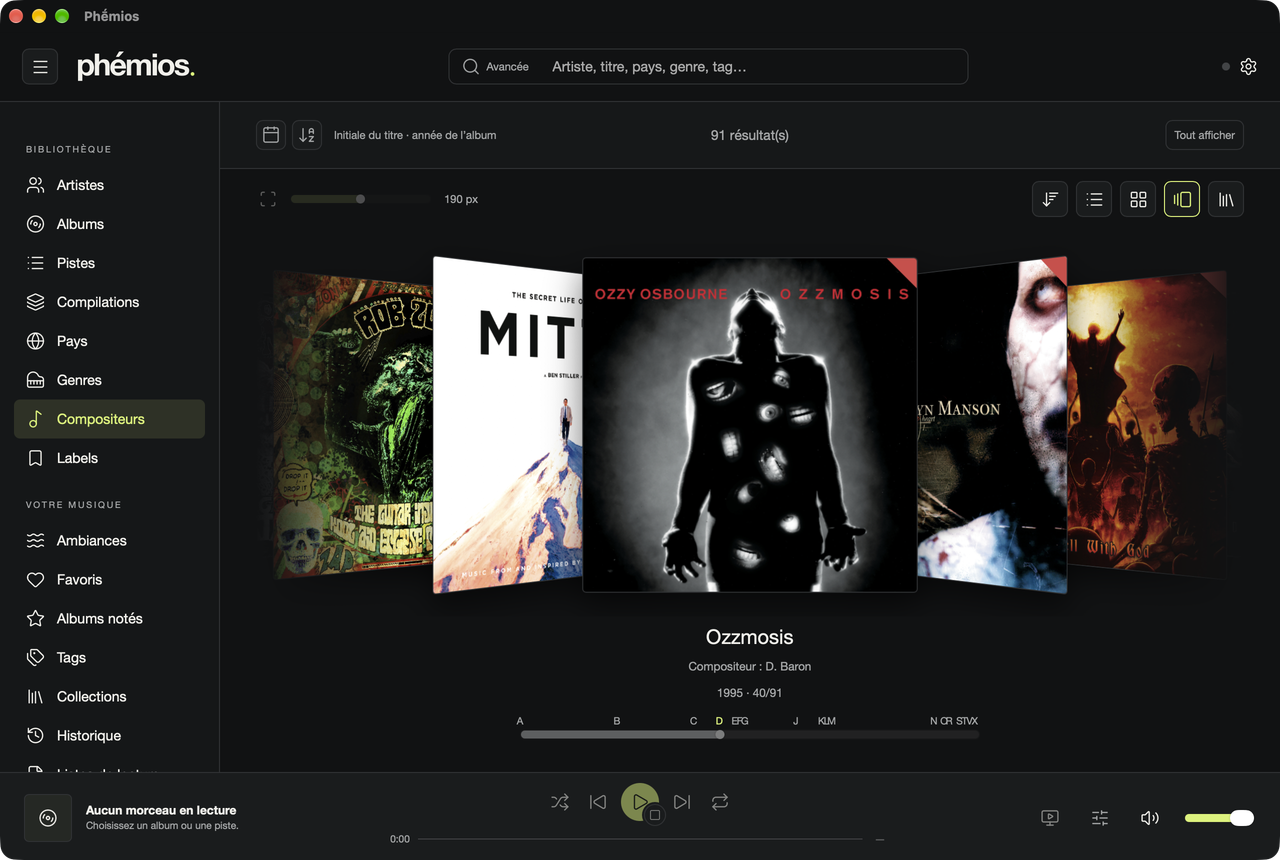Select Pays in the library
Screen dimensions: 1280x860
pos(110,341)
